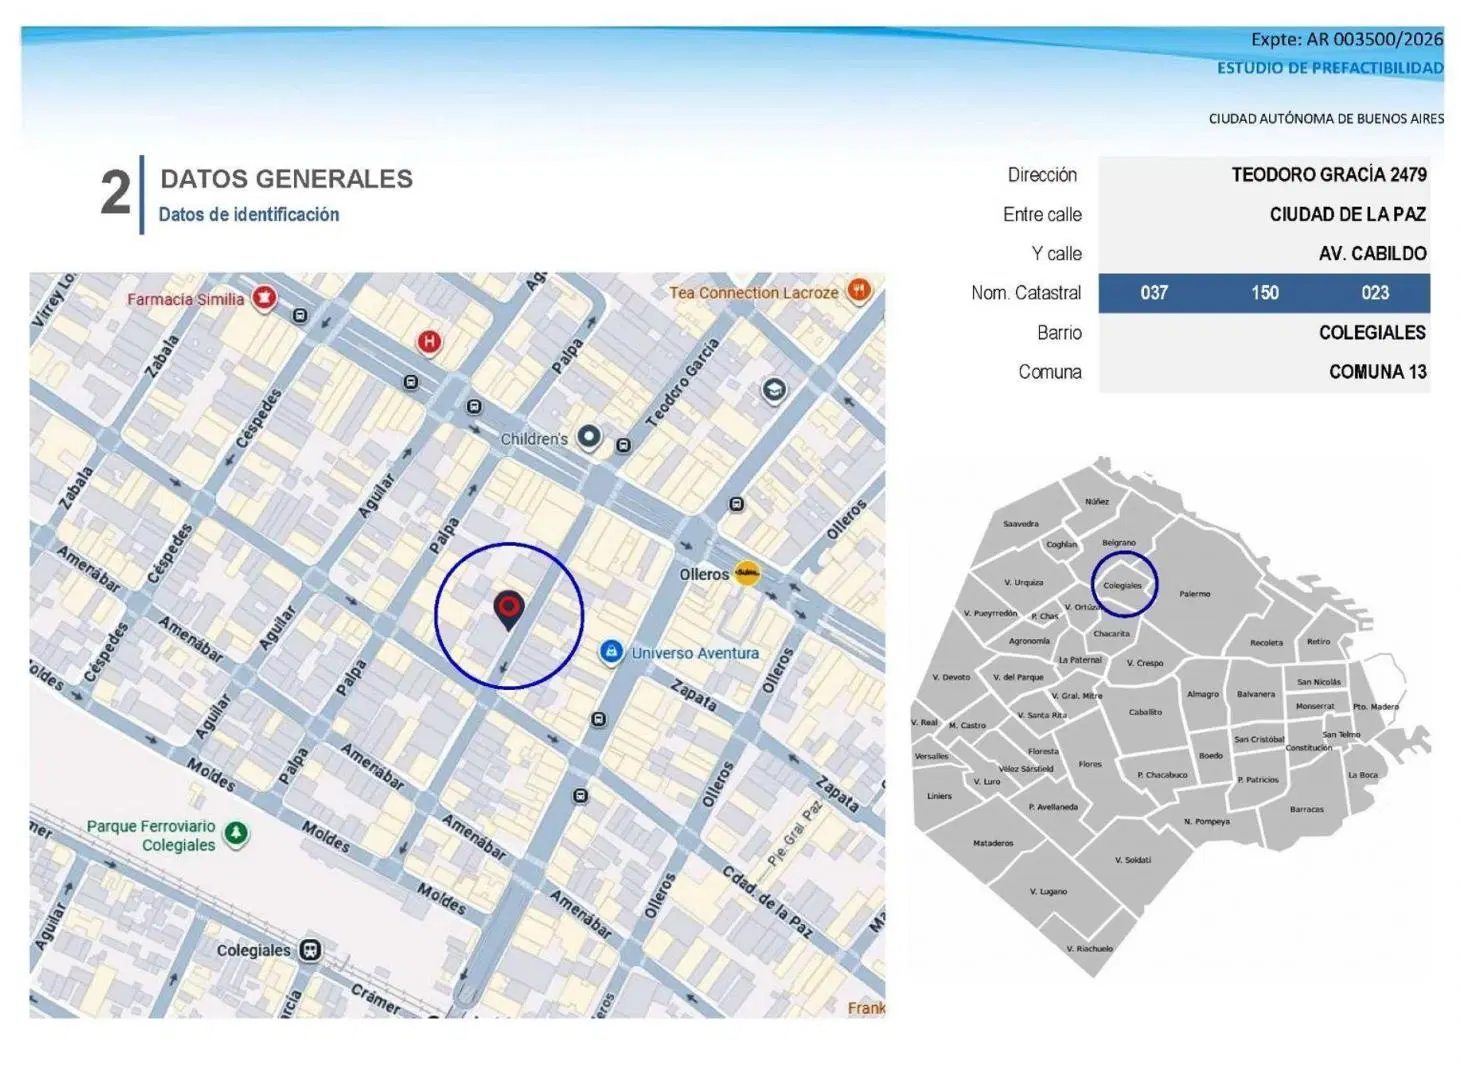Click the Parque Ferroviario Colegiales park icon

coord(236,833)
